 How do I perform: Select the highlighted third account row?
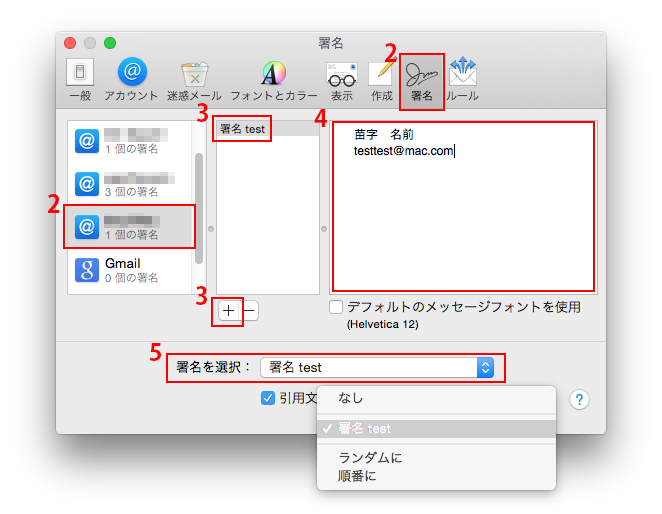[x=130, y=227]
